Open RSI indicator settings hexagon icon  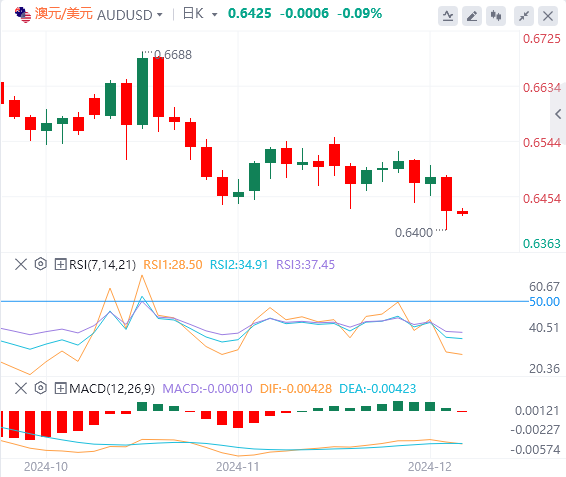[x=41, y=264]
